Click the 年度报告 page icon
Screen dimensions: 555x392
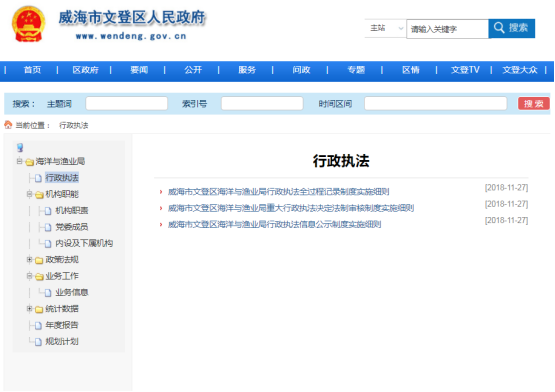click(x=38, y=325)
